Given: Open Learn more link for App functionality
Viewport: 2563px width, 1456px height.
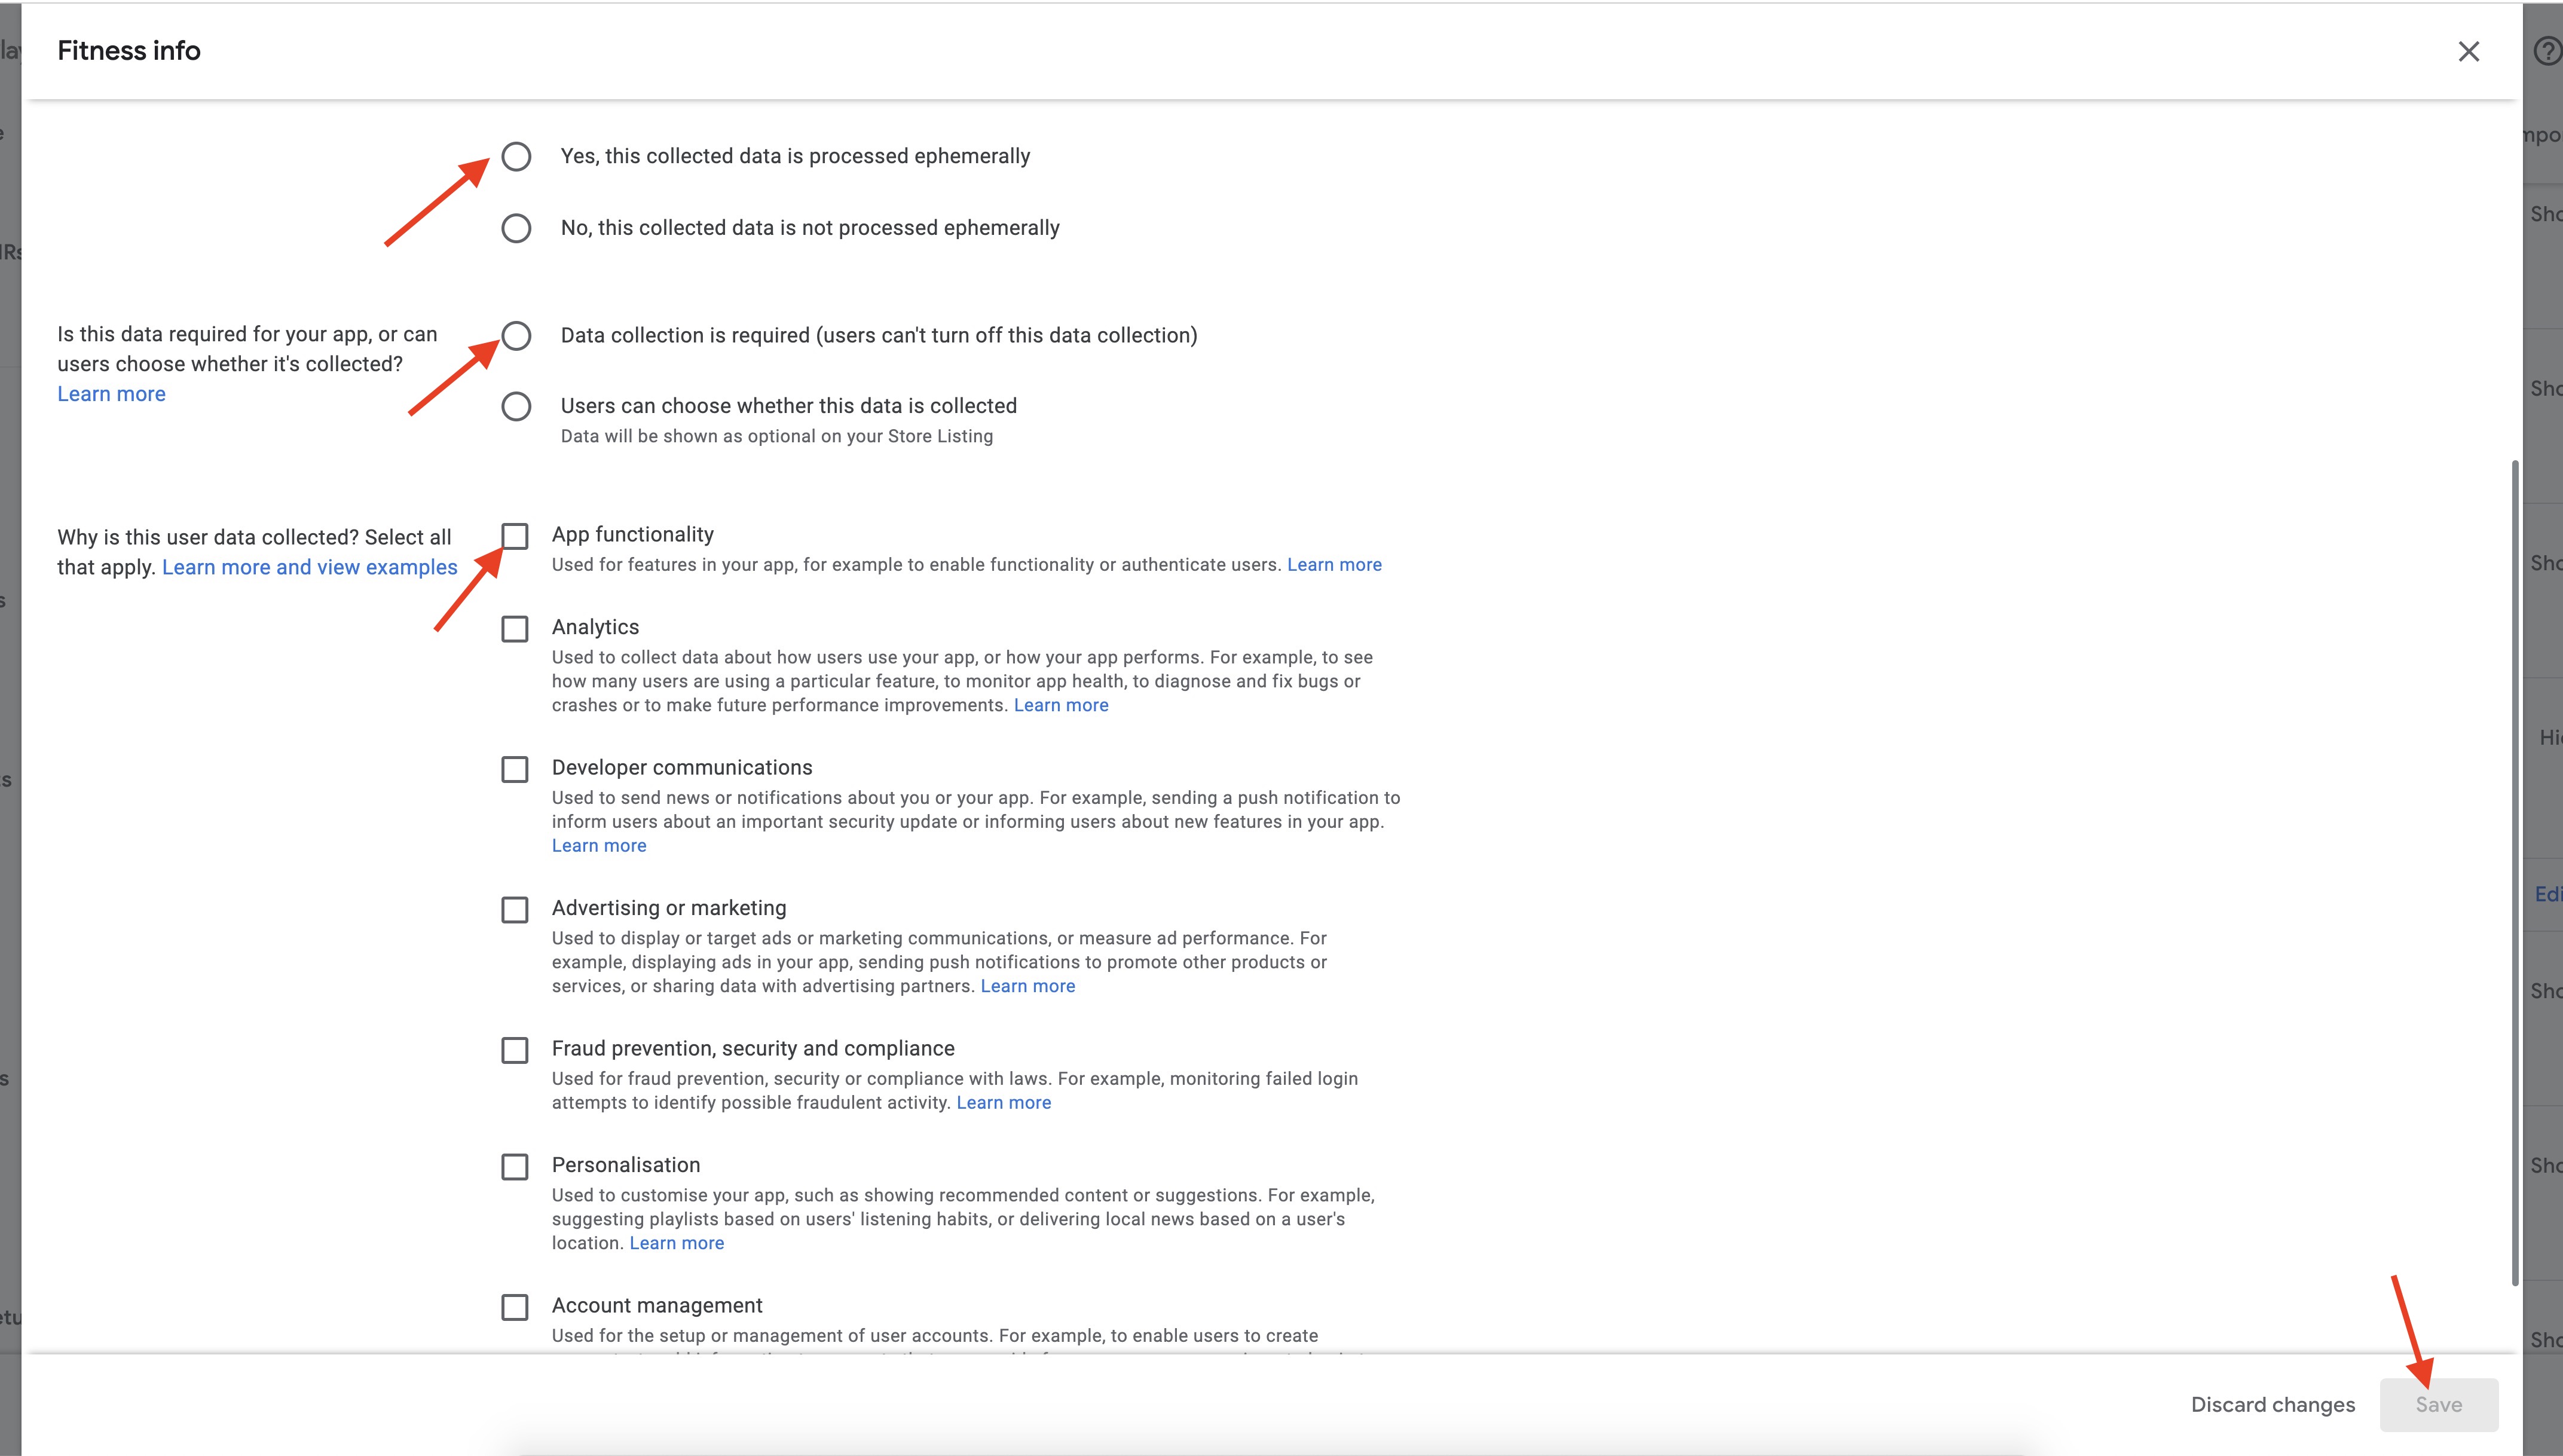Looking at the screenshot, I should pos(1334,565).
